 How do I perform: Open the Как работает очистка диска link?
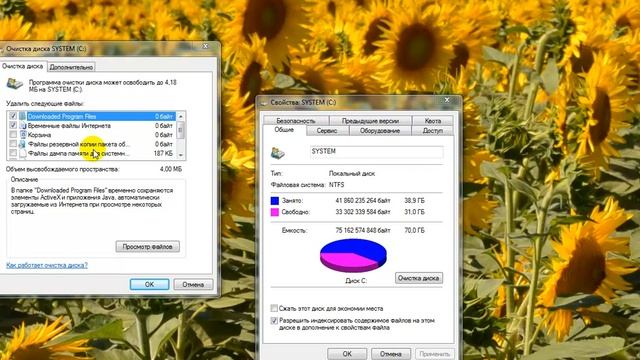point(47,265)
